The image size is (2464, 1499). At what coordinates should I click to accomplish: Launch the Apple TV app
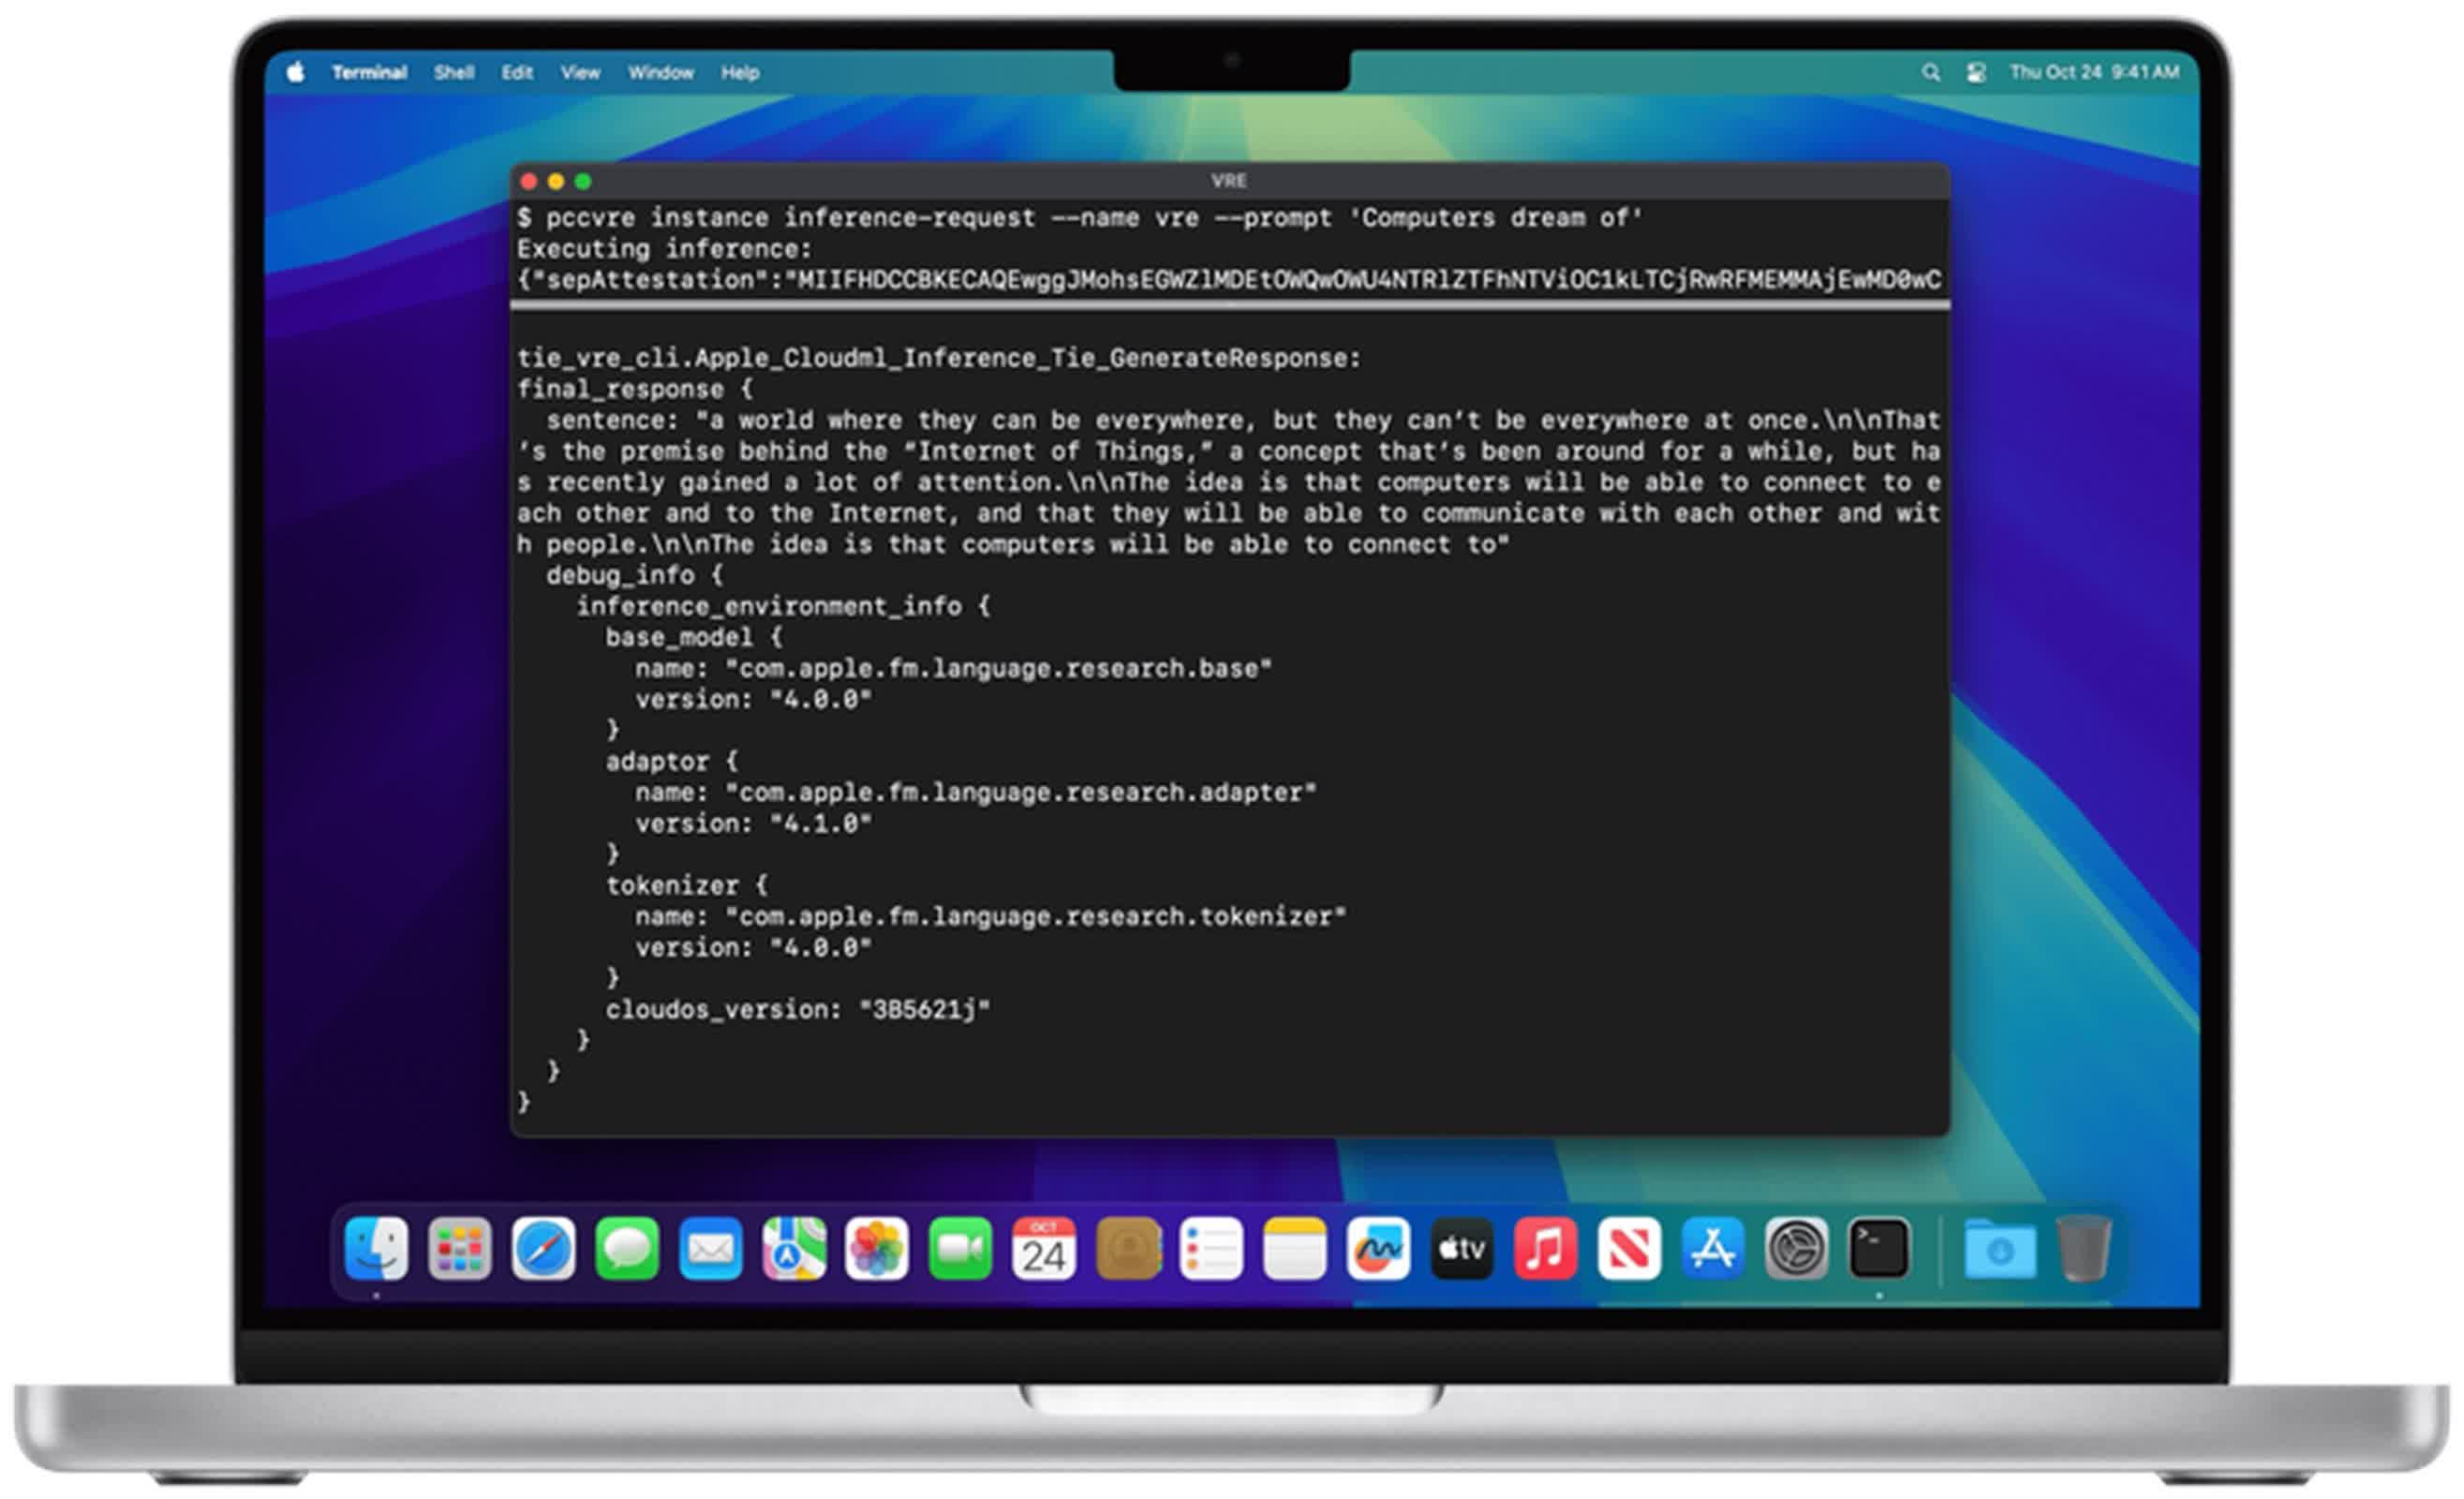[x=1462, y=1248]
